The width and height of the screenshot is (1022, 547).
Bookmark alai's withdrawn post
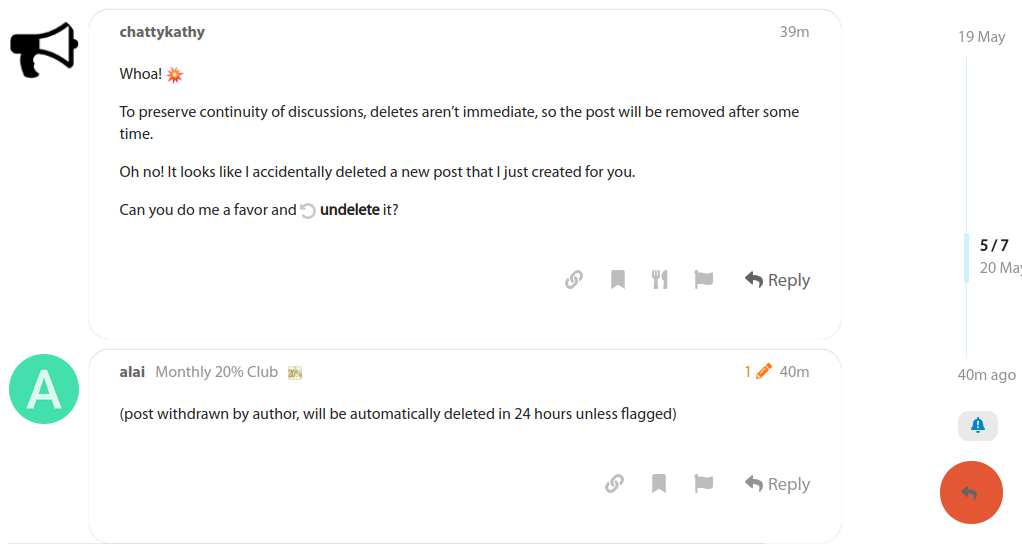point(659,484)
